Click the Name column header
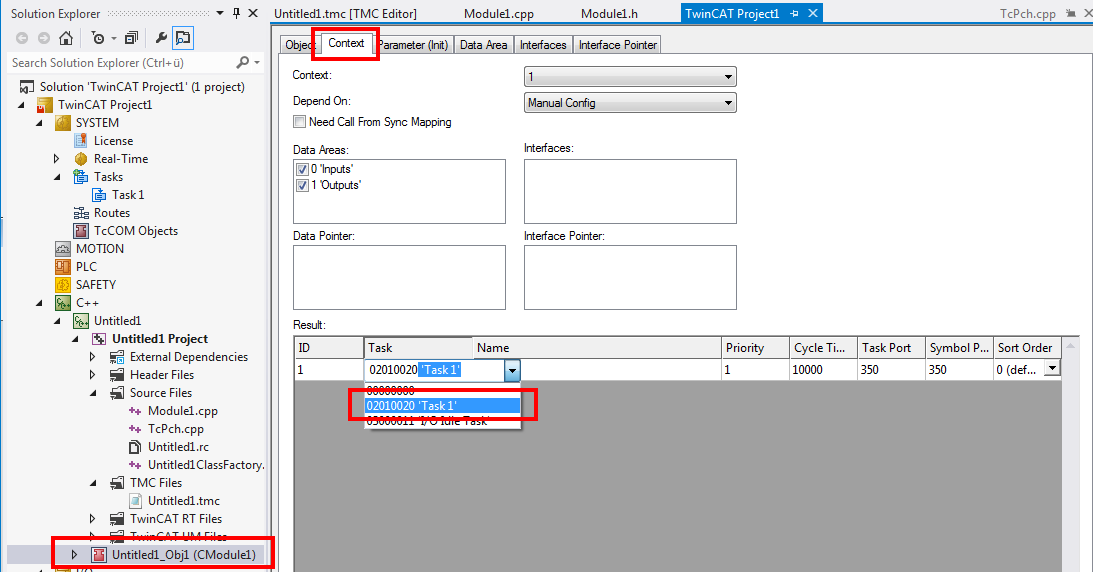Viewport: 1093px width, 572px height. click(597, 348)
